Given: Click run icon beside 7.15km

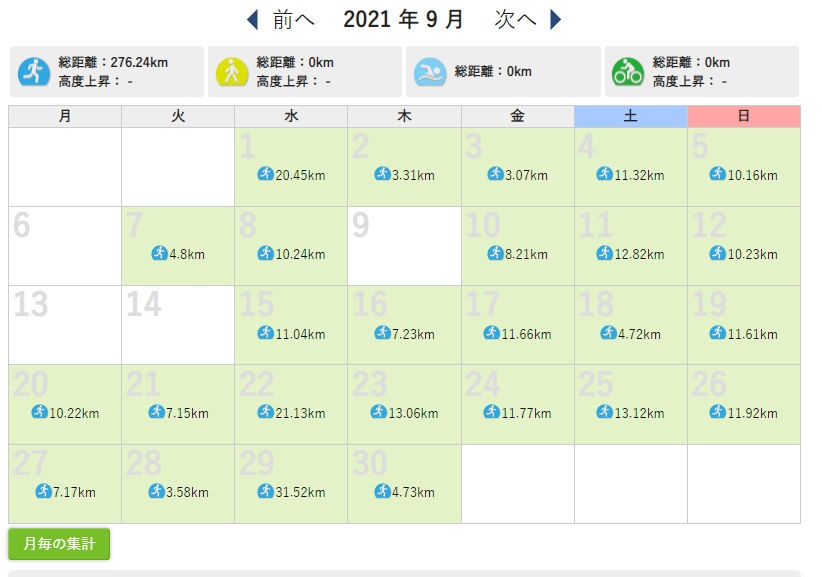Looking at the screenshot, I should tap(156, 411).
